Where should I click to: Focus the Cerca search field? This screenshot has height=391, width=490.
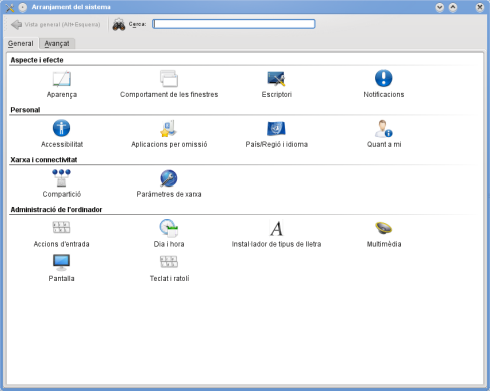(234, 24)
